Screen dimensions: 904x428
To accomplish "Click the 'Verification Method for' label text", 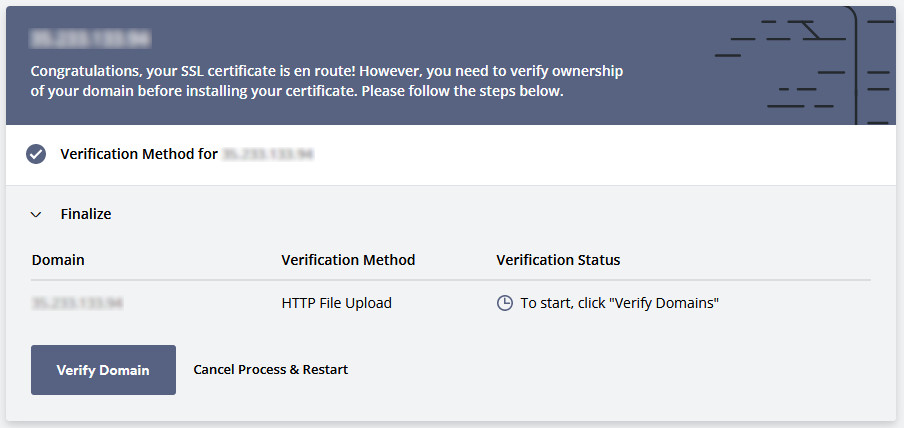I will click(139, 154).
